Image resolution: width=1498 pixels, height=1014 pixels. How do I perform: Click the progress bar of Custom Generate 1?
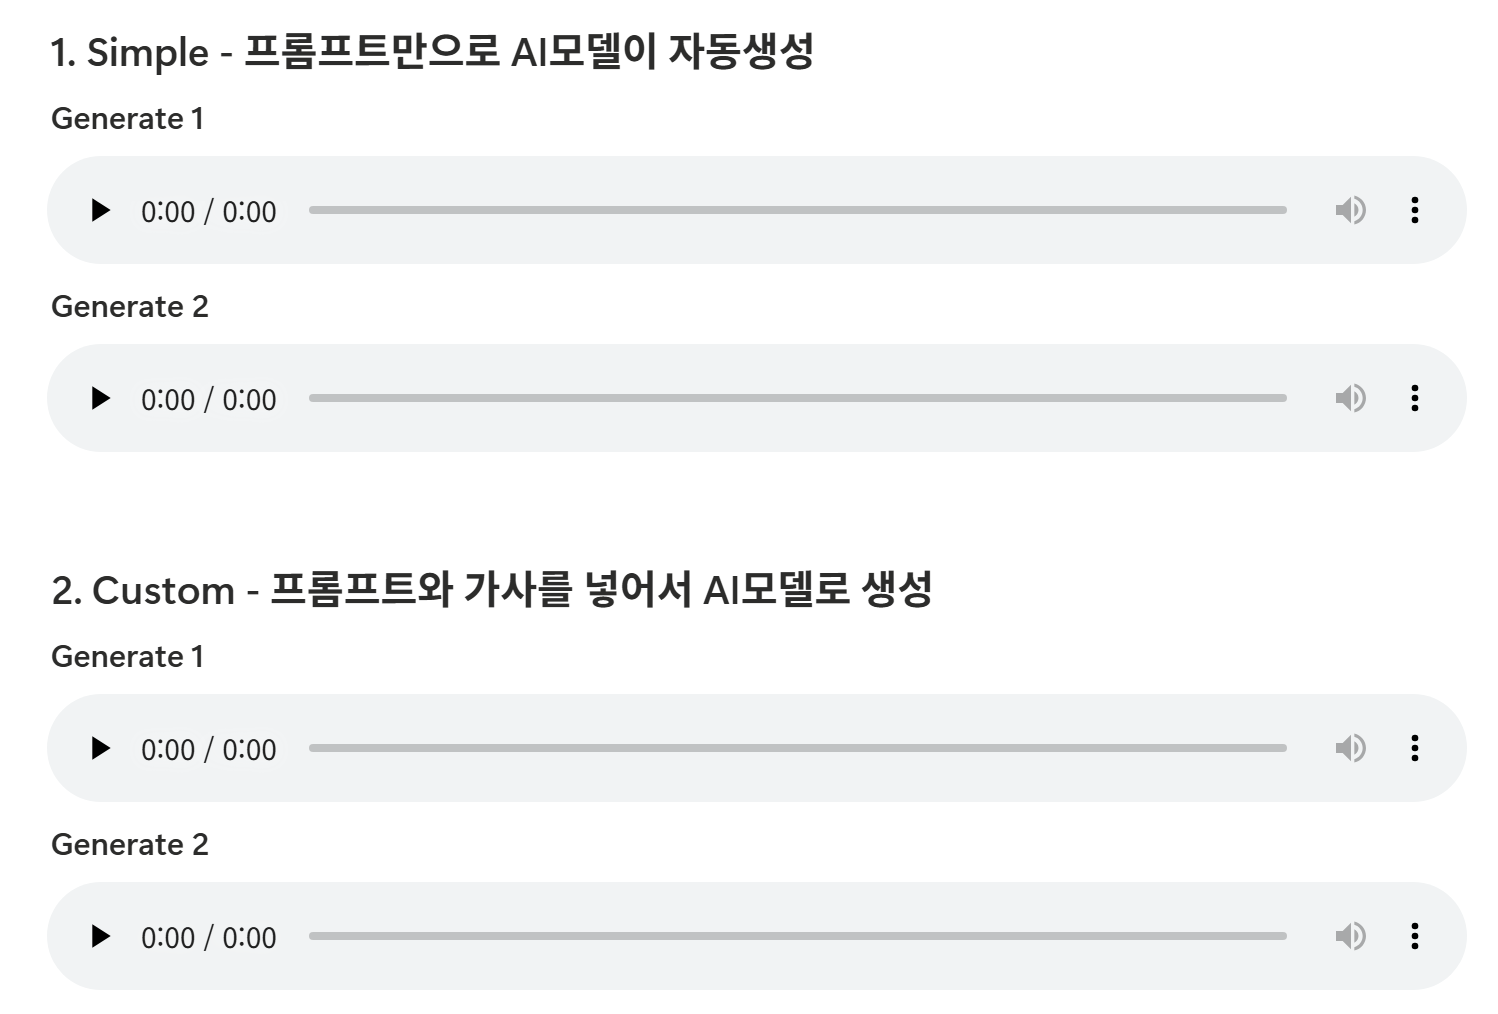click(800, 748)
